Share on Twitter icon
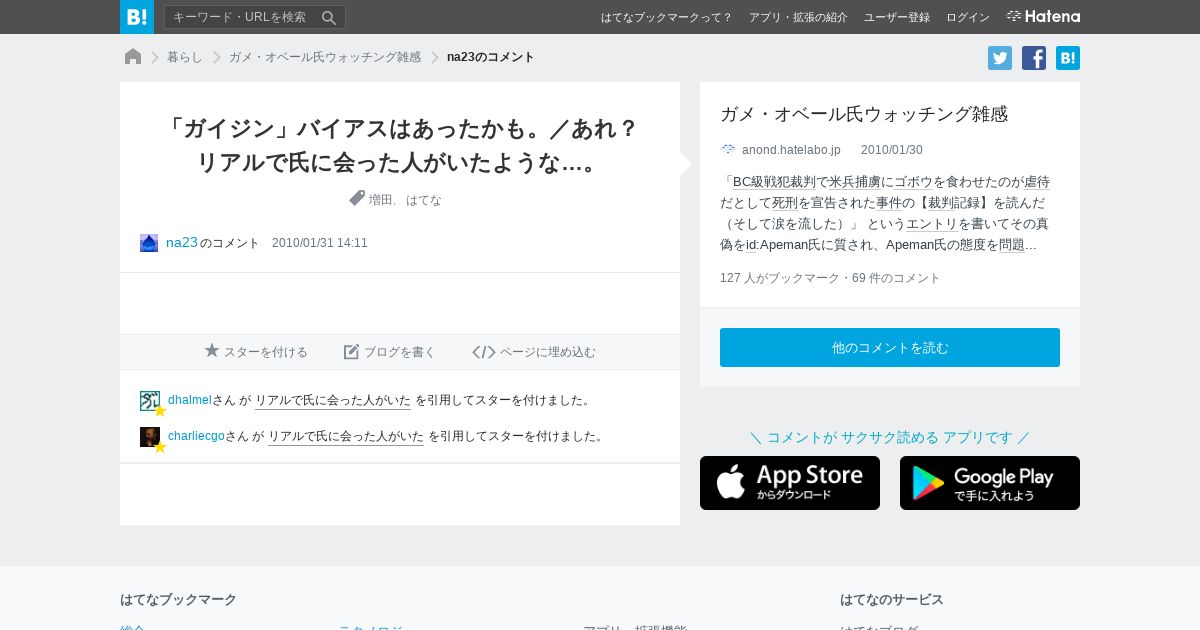The width and height of the screenshot is (1200, 630). (x=1000, y=58)
